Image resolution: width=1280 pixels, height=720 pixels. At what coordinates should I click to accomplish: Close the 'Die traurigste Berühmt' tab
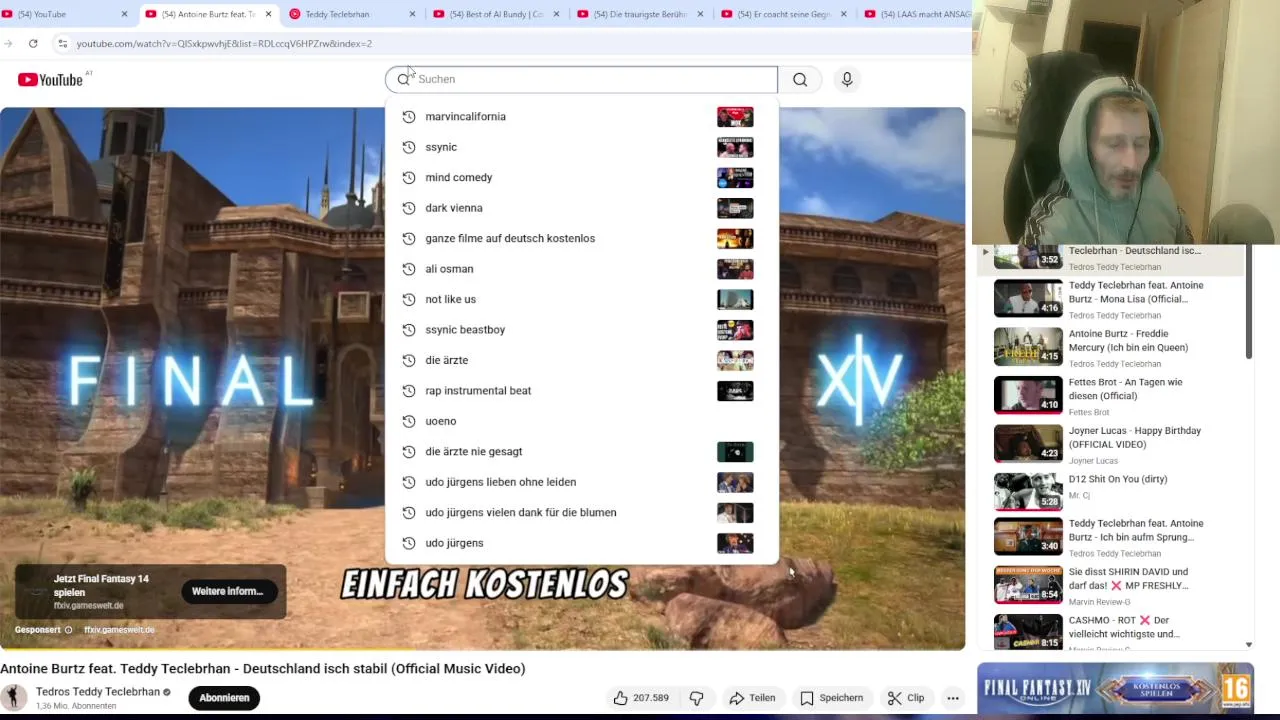coord(700,14)
